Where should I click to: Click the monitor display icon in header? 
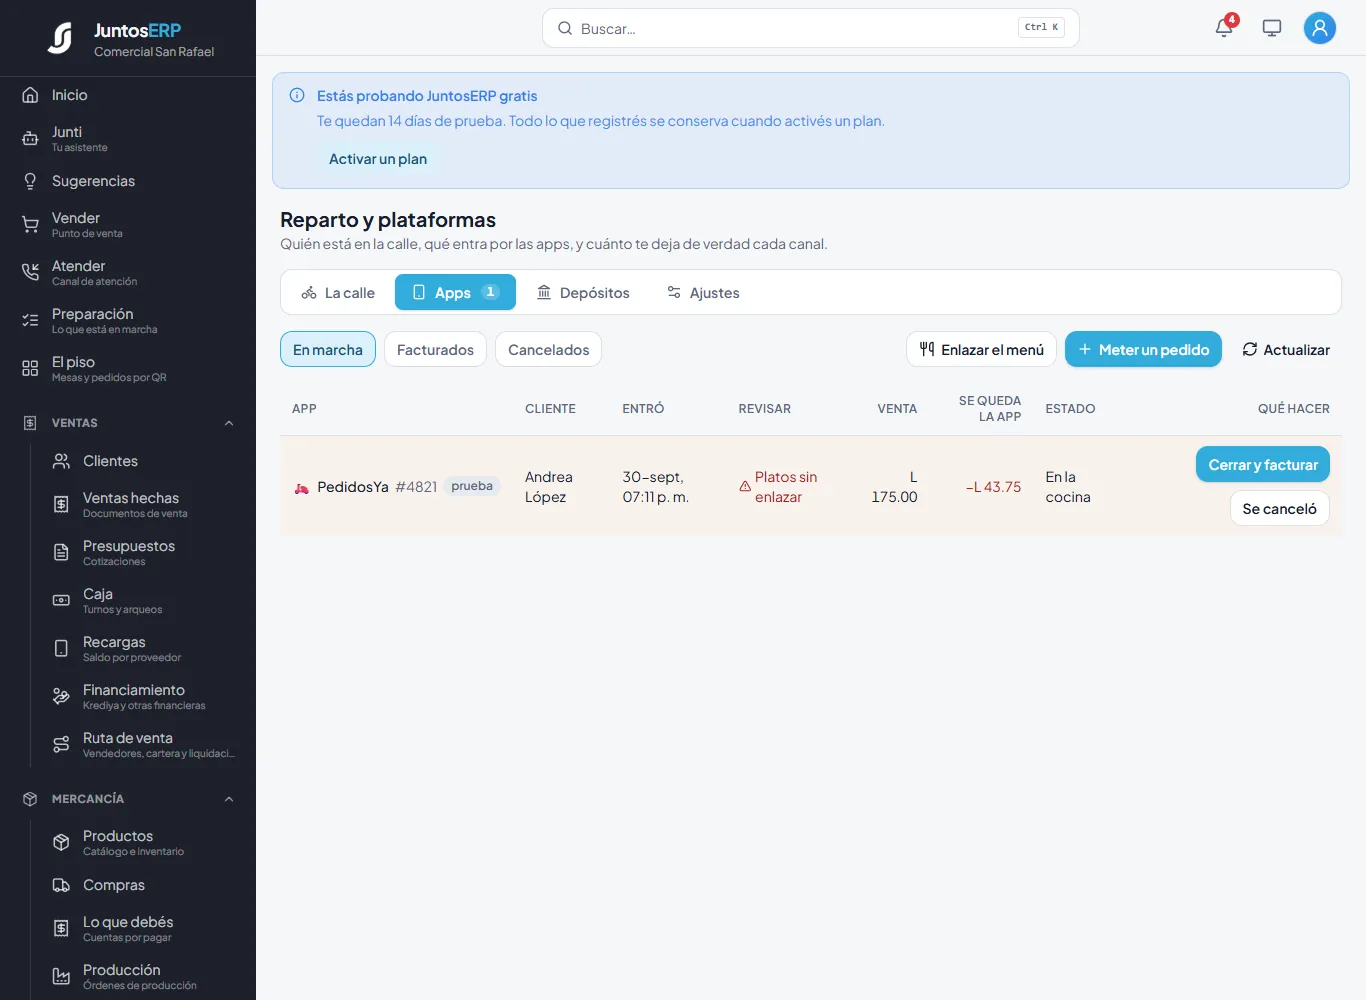[x=1272, y=28]
